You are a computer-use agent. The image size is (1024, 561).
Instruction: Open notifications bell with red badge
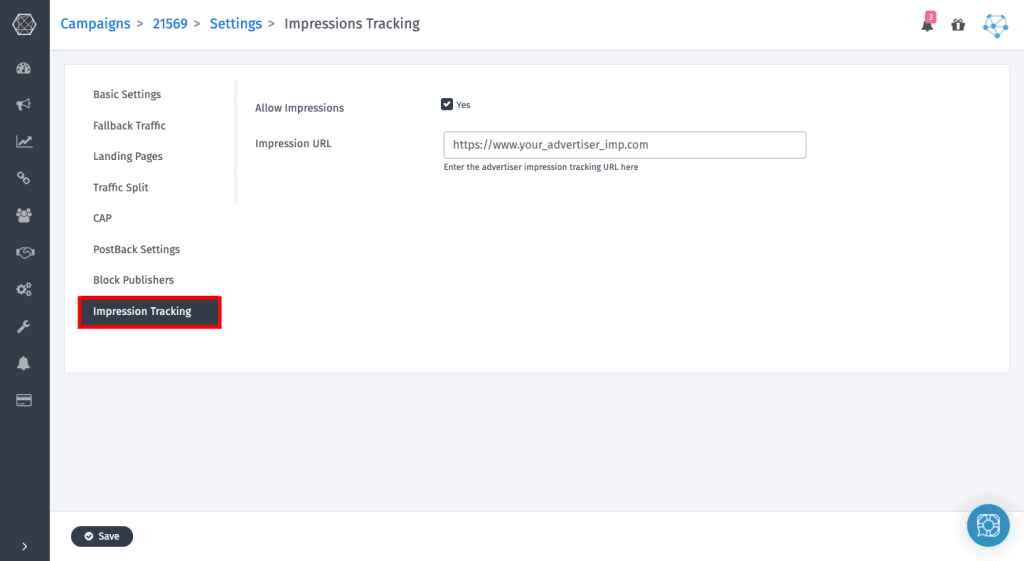point(927,25)
